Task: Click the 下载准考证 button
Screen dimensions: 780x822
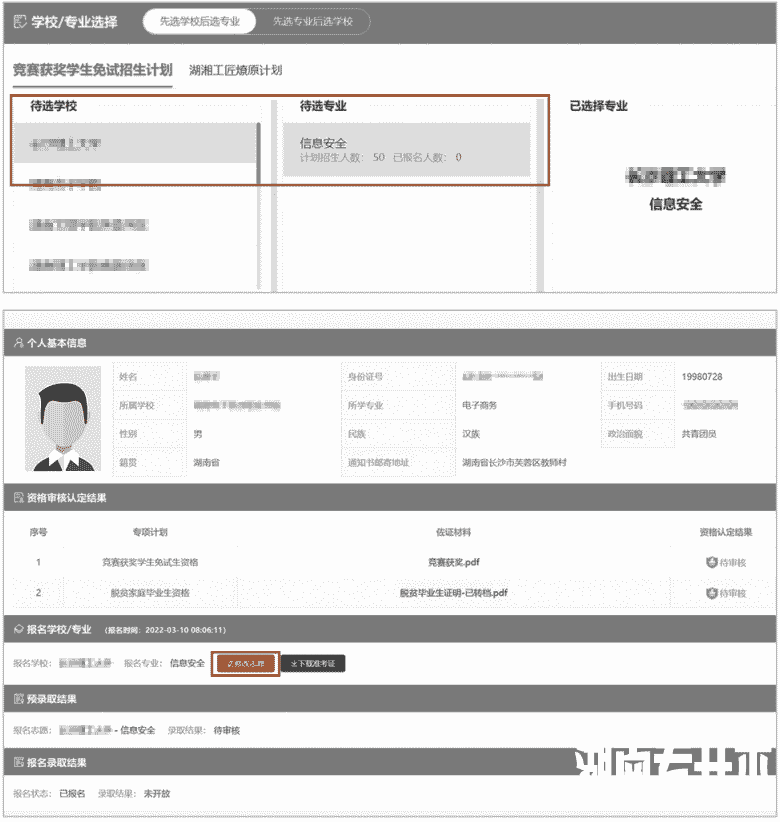Action: click(313, 663)
